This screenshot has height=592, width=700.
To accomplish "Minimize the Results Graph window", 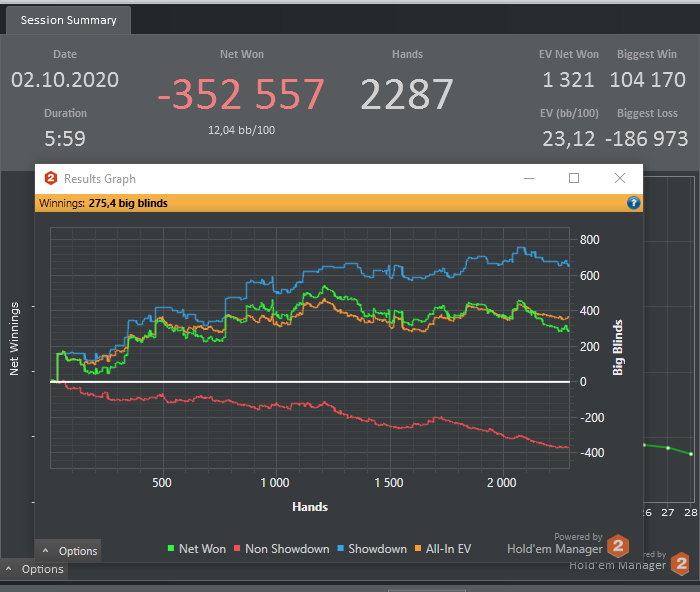I will [x=529, y=178].
